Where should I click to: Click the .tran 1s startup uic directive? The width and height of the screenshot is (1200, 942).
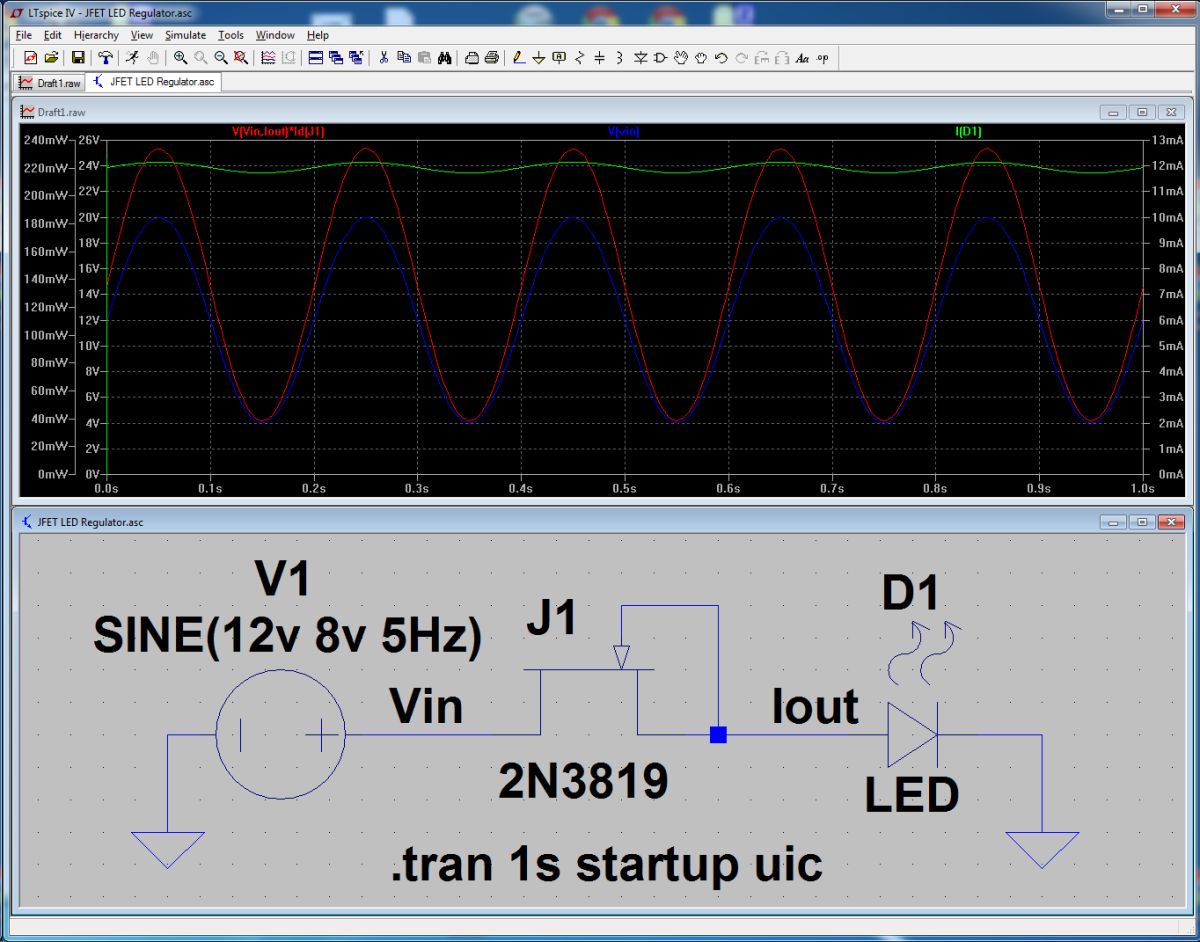607,864
